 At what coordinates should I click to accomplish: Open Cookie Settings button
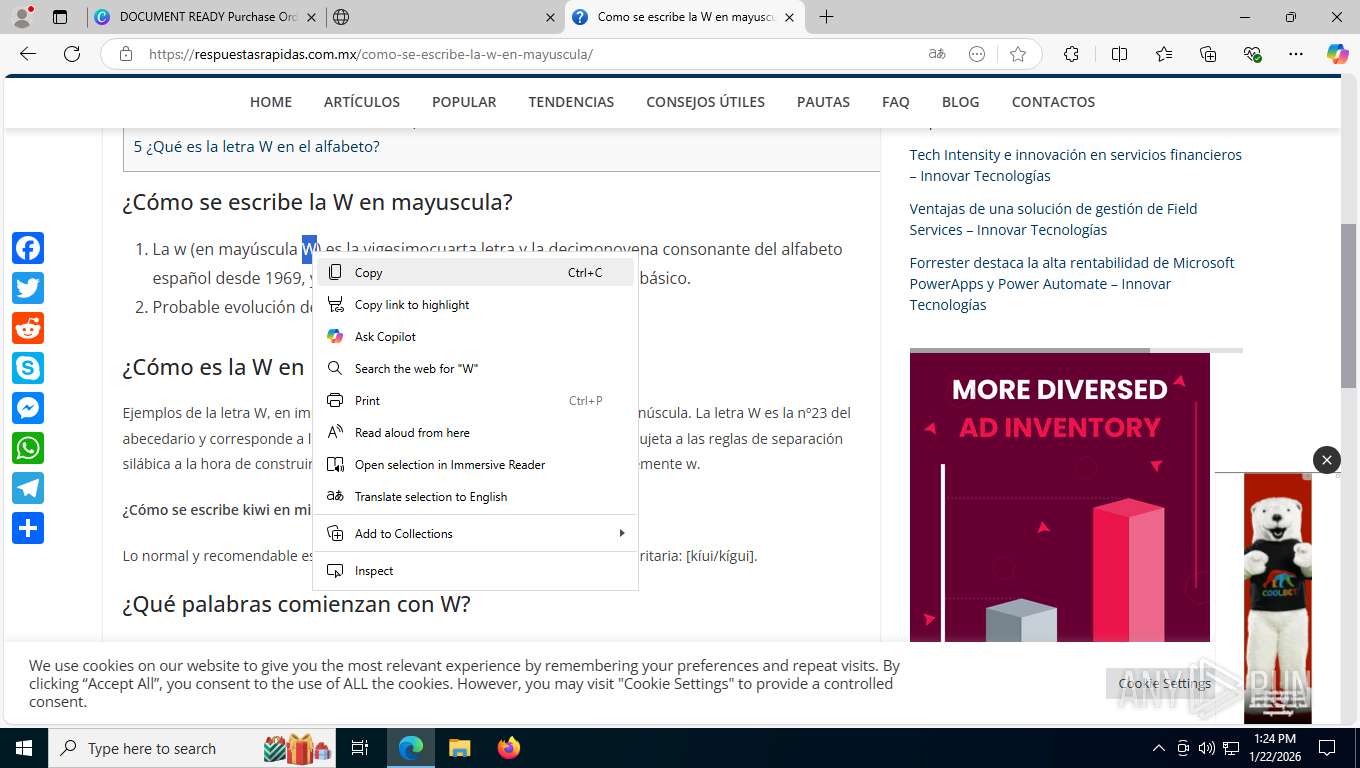click(x=1164, y=683)
